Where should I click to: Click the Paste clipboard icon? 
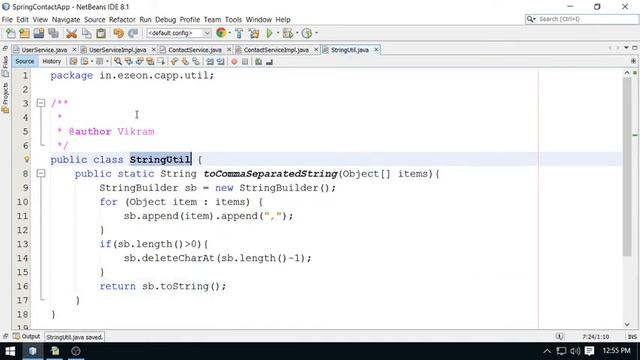(x=101, y=33)
